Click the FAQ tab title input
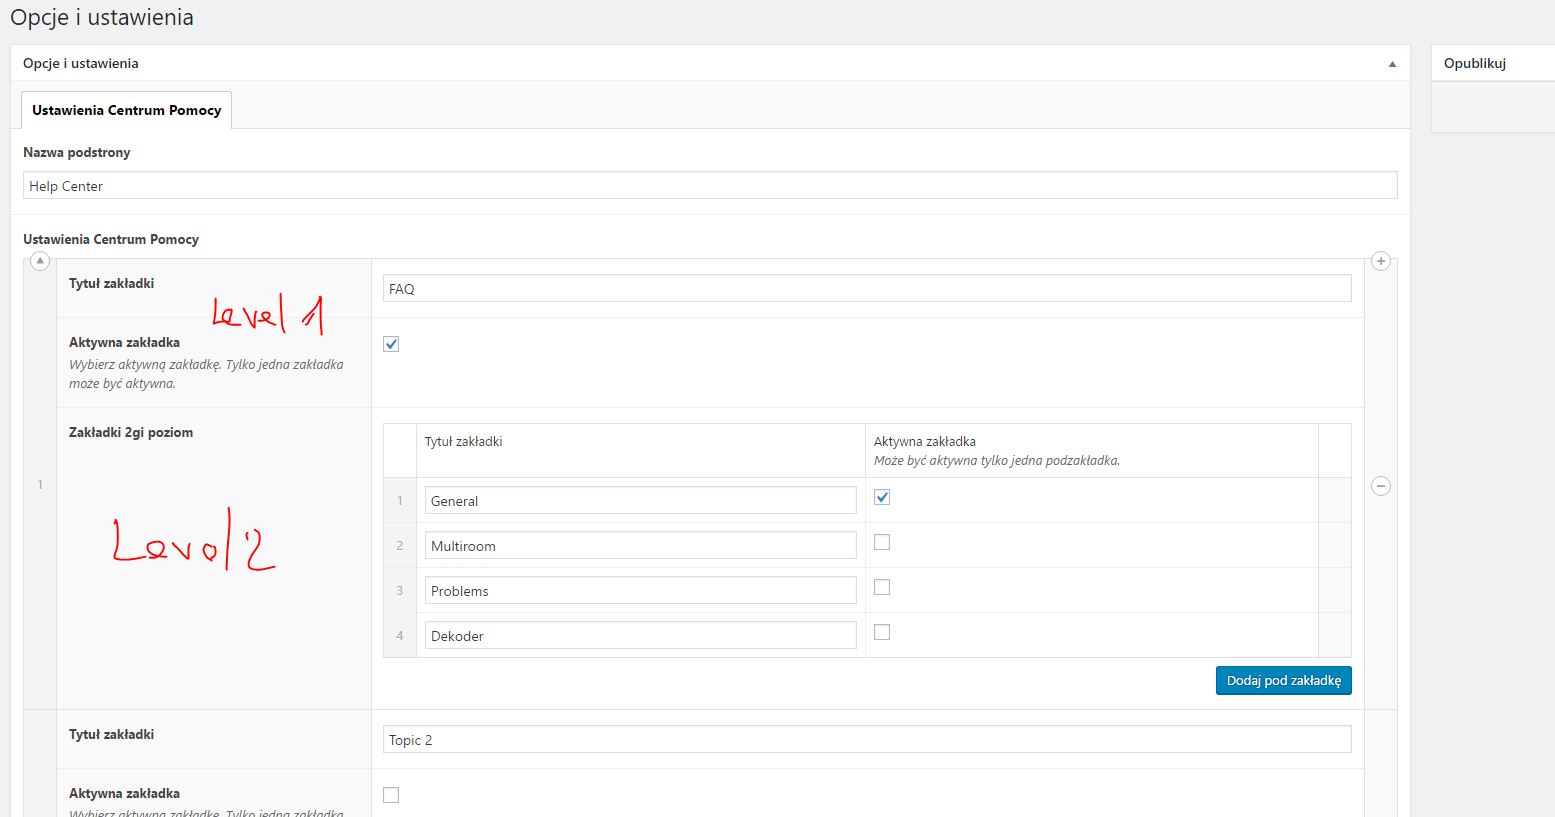Image resolution: width=1555 pixels, height=817 pixels. point(866,288)
